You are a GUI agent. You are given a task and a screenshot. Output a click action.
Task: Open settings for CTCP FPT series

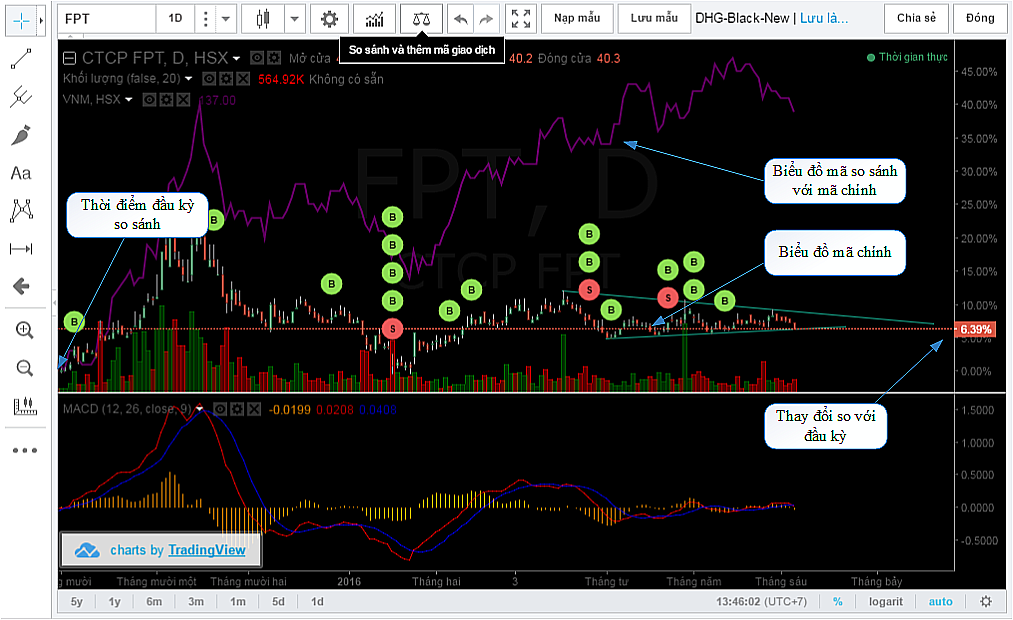click(274, 58)
